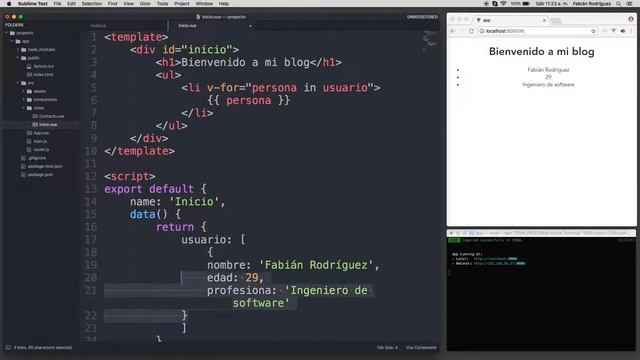
Task: Click the Tab Size setting in status bar
Action: tap(387, 348)
